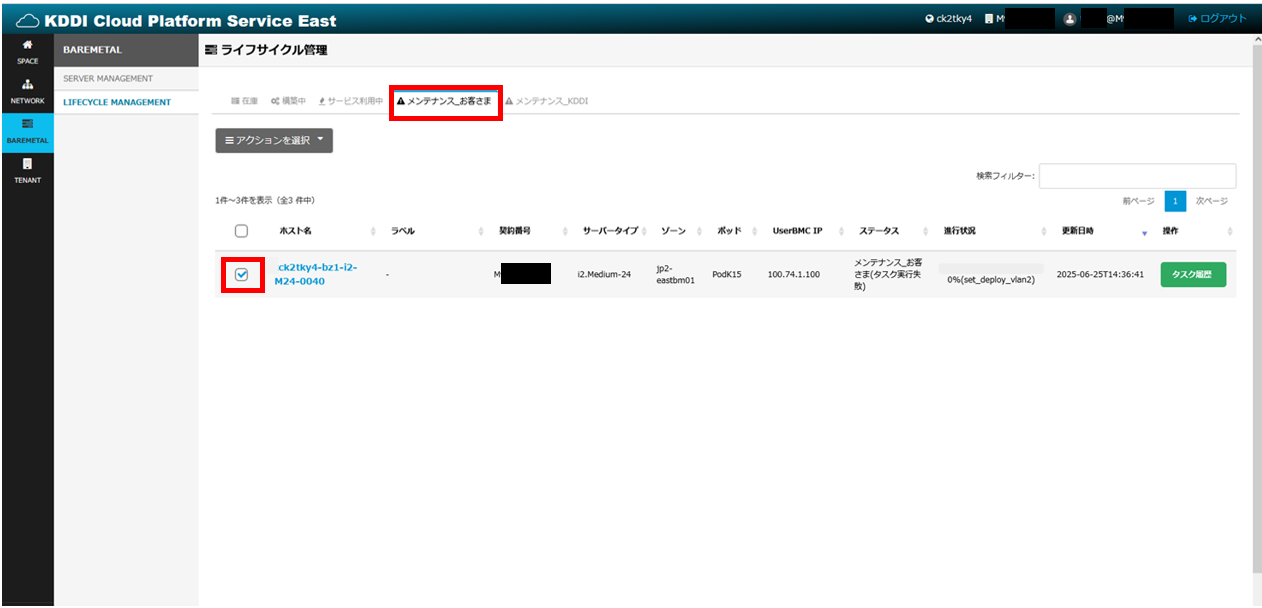Open the アクションを選択 dropdown
1262x608 pixels.
point(274,141)
